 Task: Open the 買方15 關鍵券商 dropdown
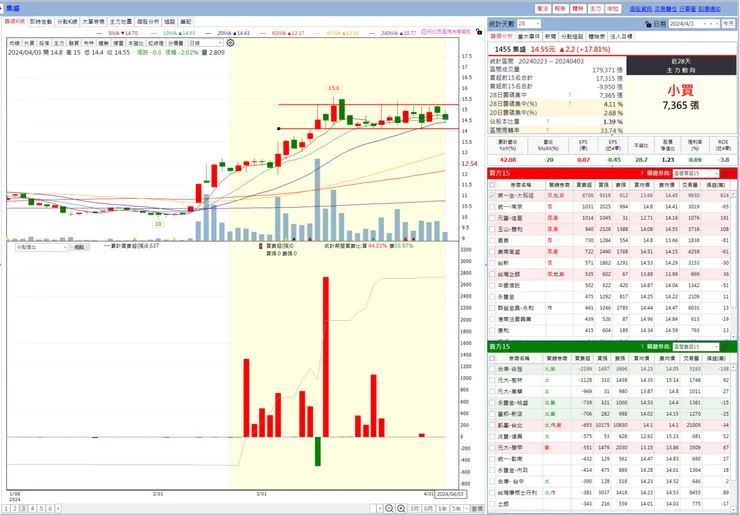(x=696, y=173)
